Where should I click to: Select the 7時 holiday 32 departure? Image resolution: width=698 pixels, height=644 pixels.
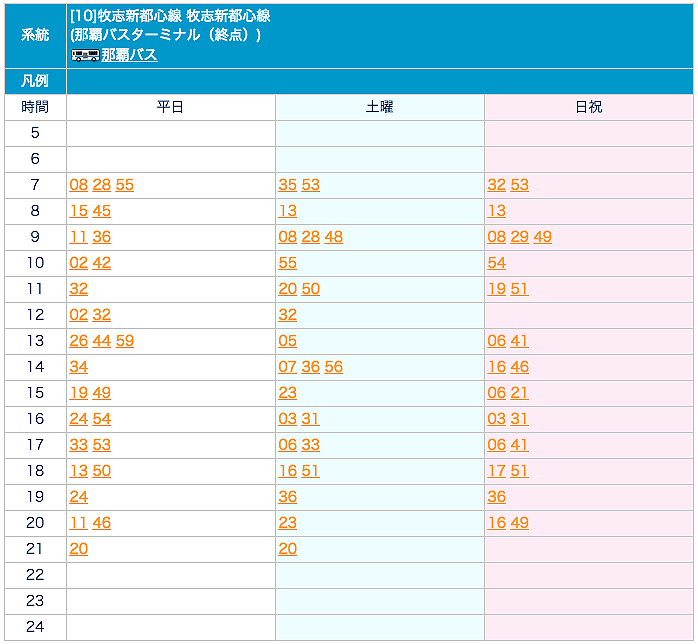click(496, 185)
